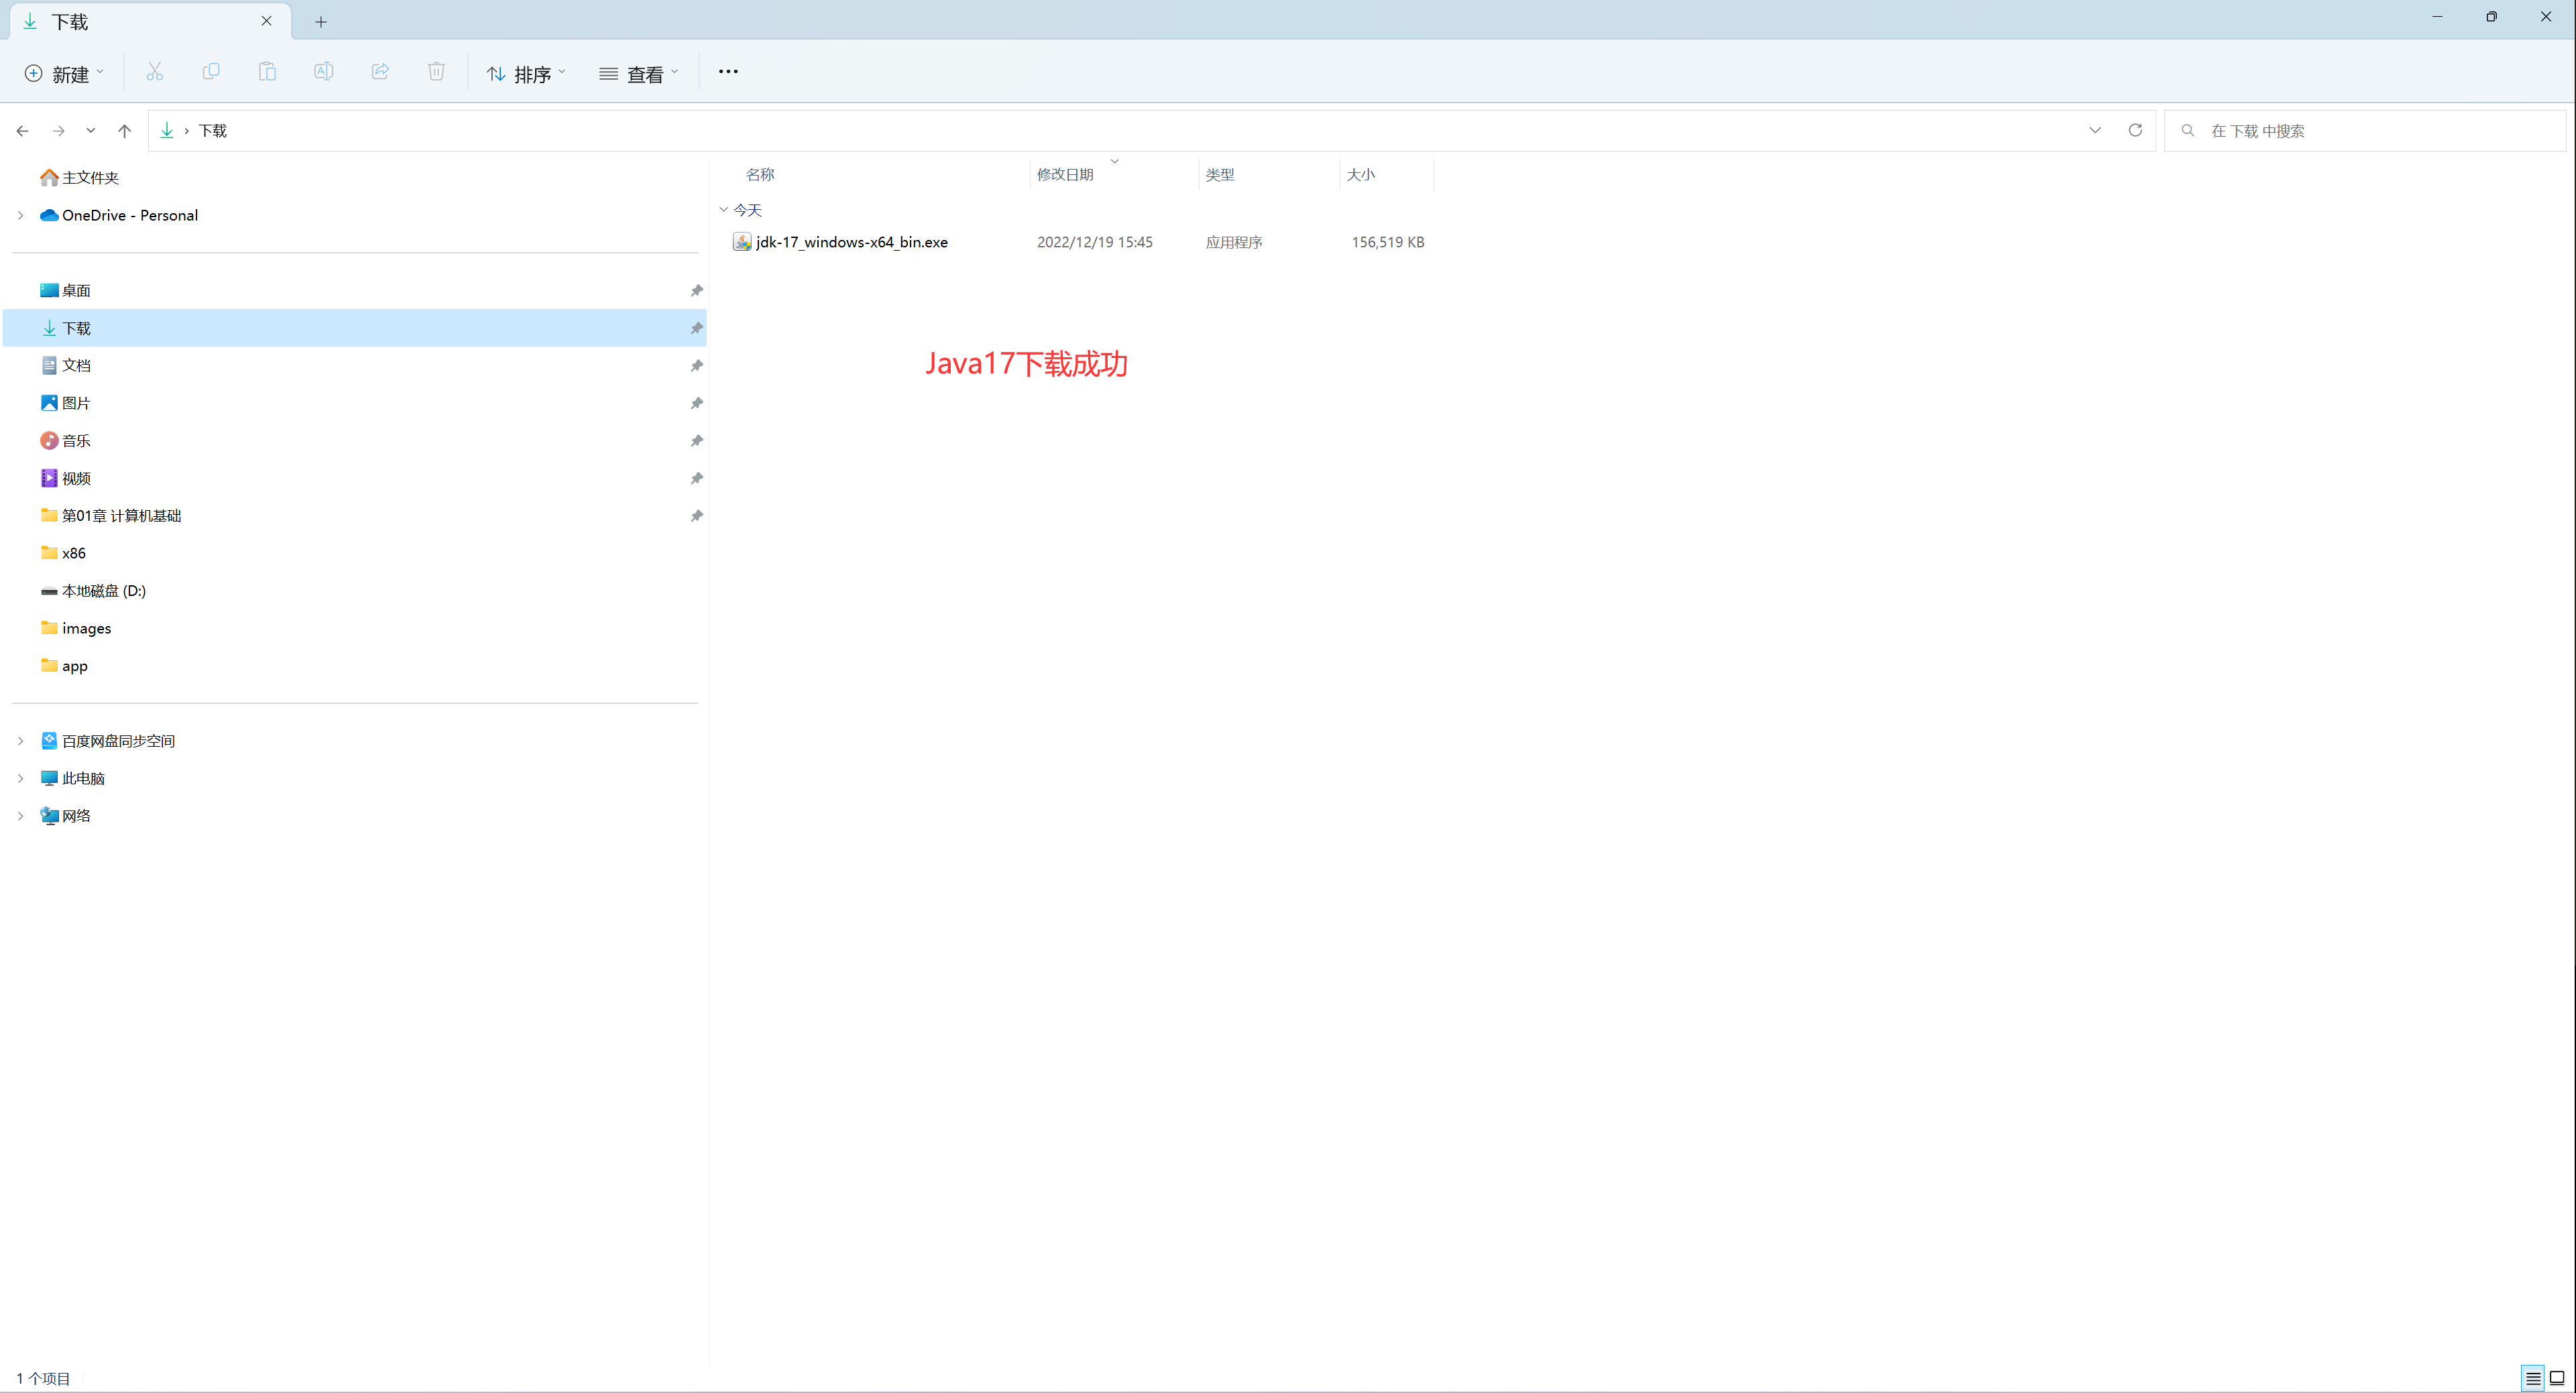Open recent locations chevron beside navigation arrows
Image resolution: width=2576 pixels, height=1393 pixels.
[91, 131]
